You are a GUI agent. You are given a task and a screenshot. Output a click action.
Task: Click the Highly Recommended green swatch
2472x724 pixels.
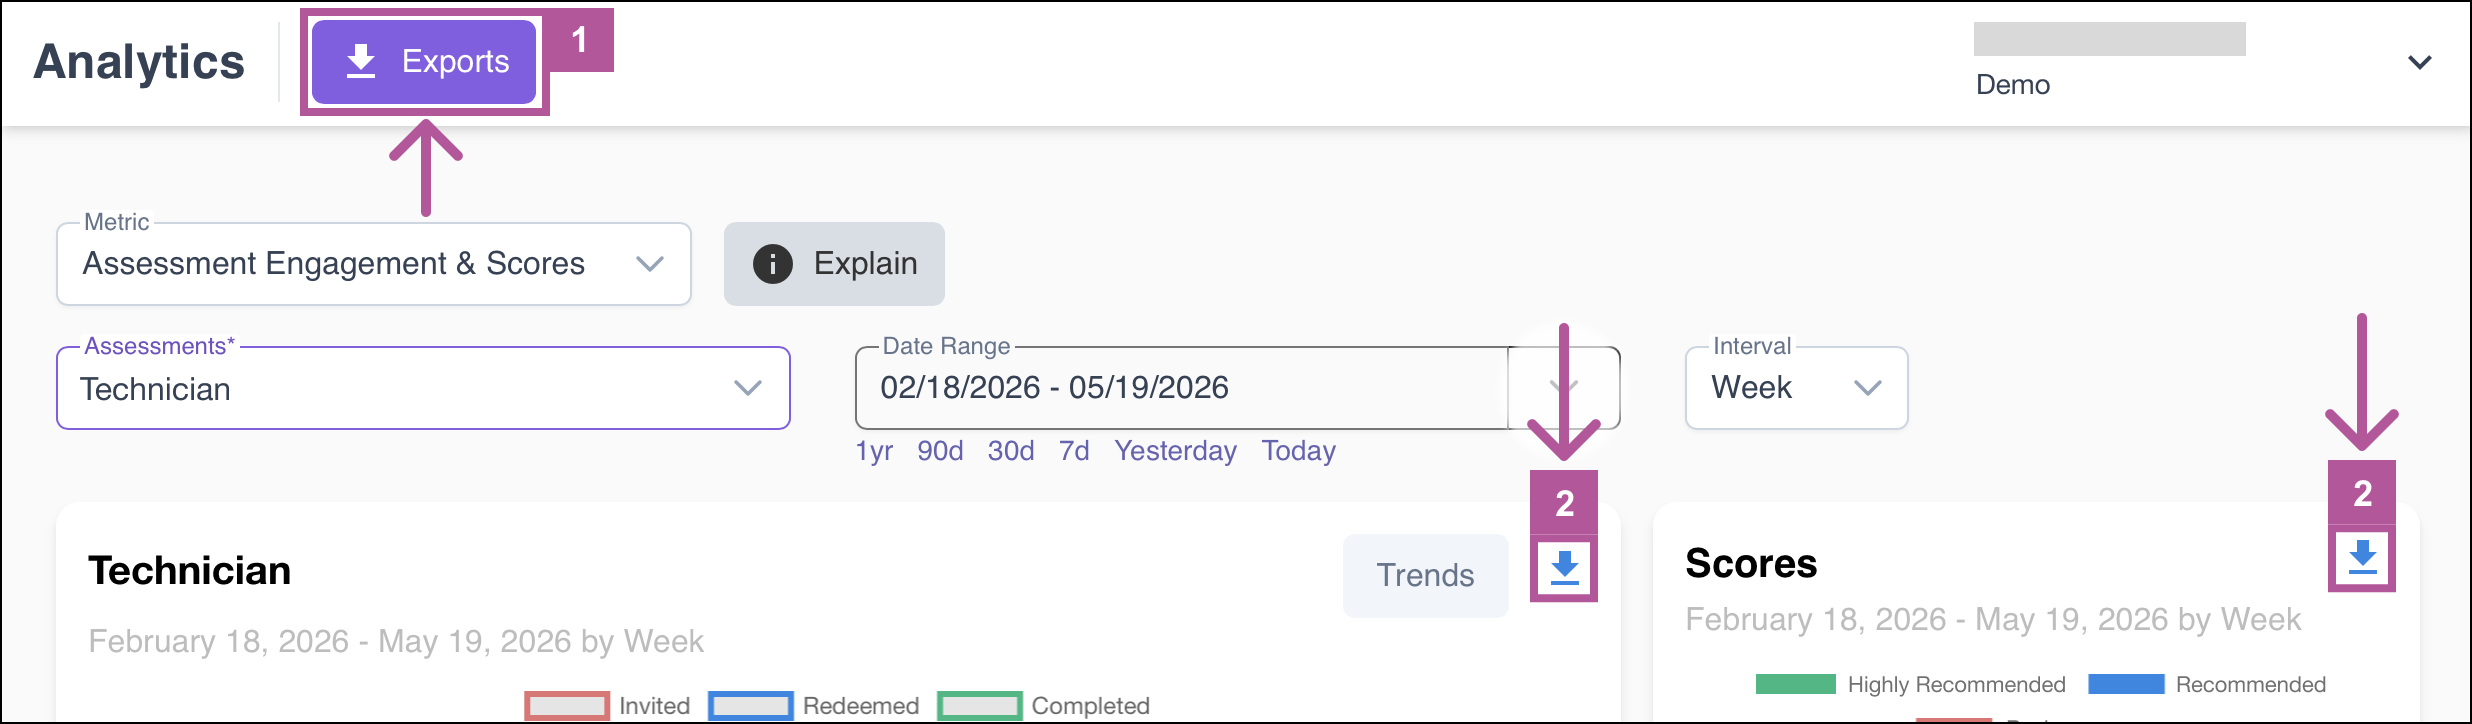pyautogui.click(x=1795, y=684)
